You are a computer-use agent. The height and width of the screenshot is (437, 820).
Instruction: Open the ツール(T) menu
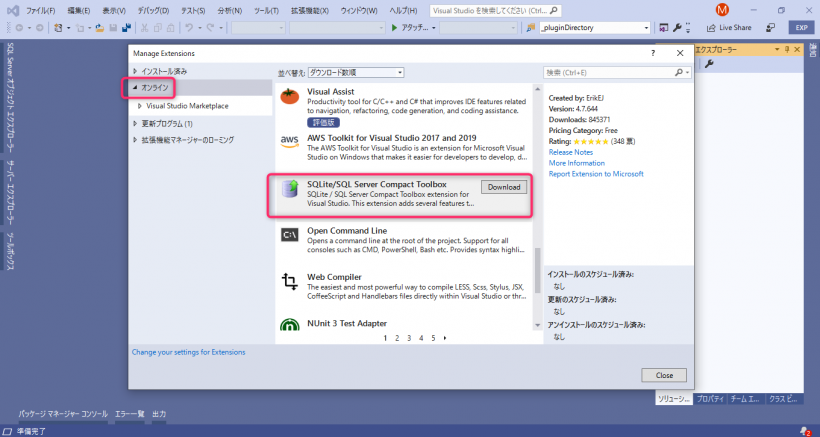click(266, 10)
